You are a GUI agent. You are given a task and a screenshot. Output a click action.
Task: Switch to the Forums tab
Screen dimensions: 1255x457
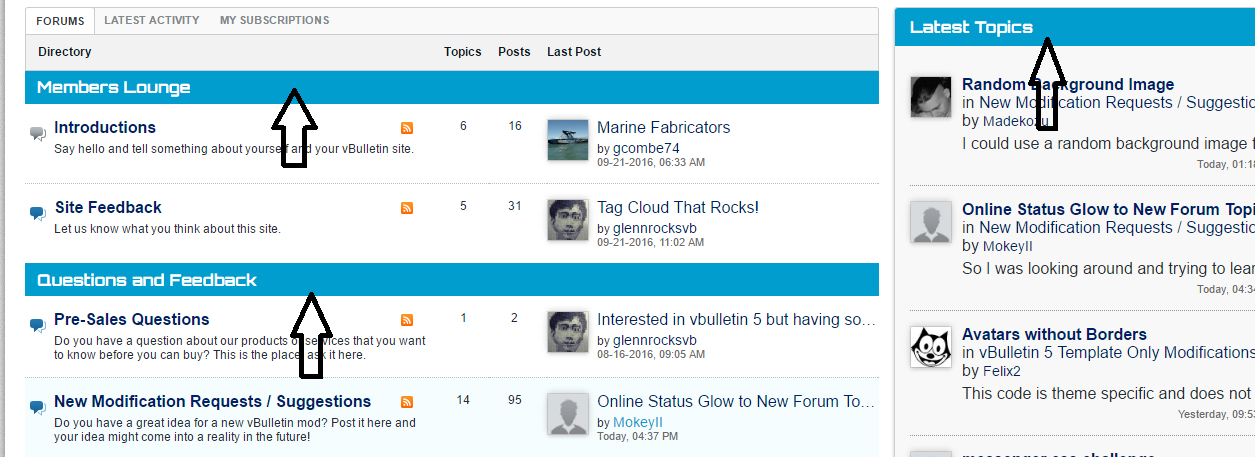coord(60,20)
